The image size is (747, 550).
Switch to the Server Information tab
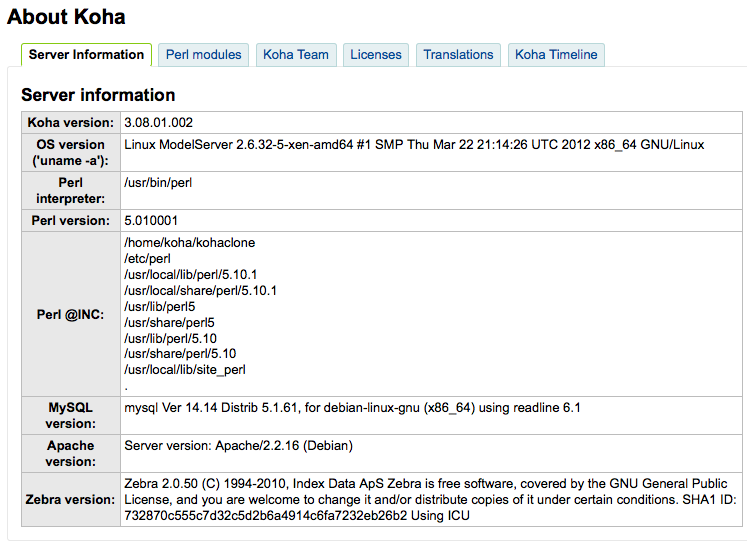click(86, 55)
